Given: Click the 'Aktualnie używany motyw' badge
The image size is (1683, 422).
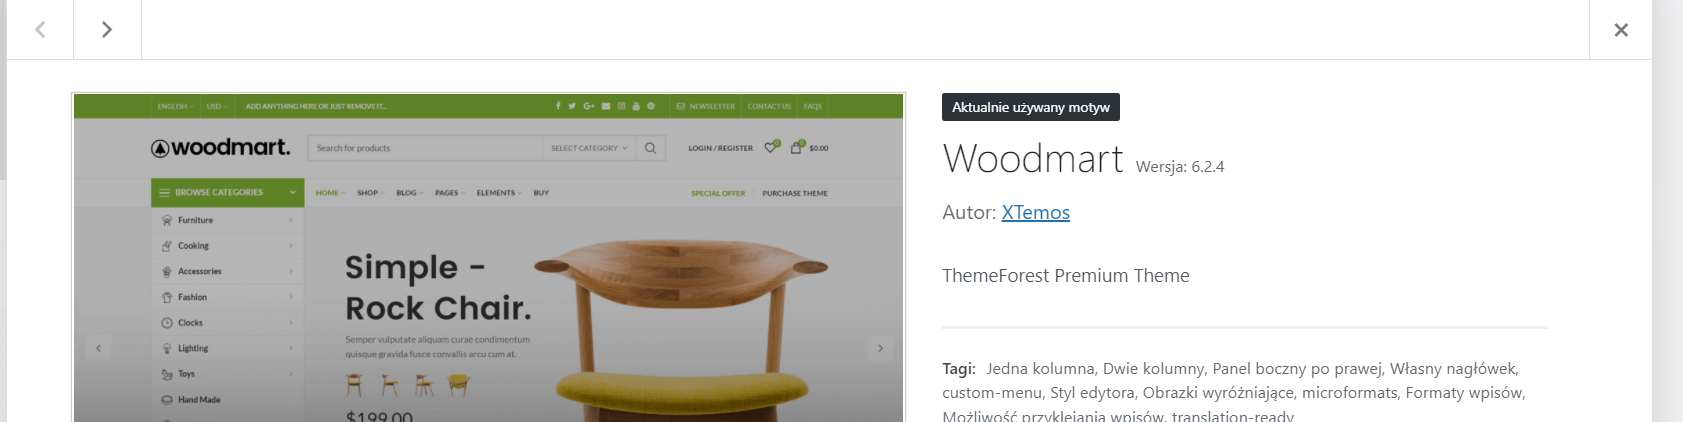Looking at the screenshot, I should [1031, 107].
